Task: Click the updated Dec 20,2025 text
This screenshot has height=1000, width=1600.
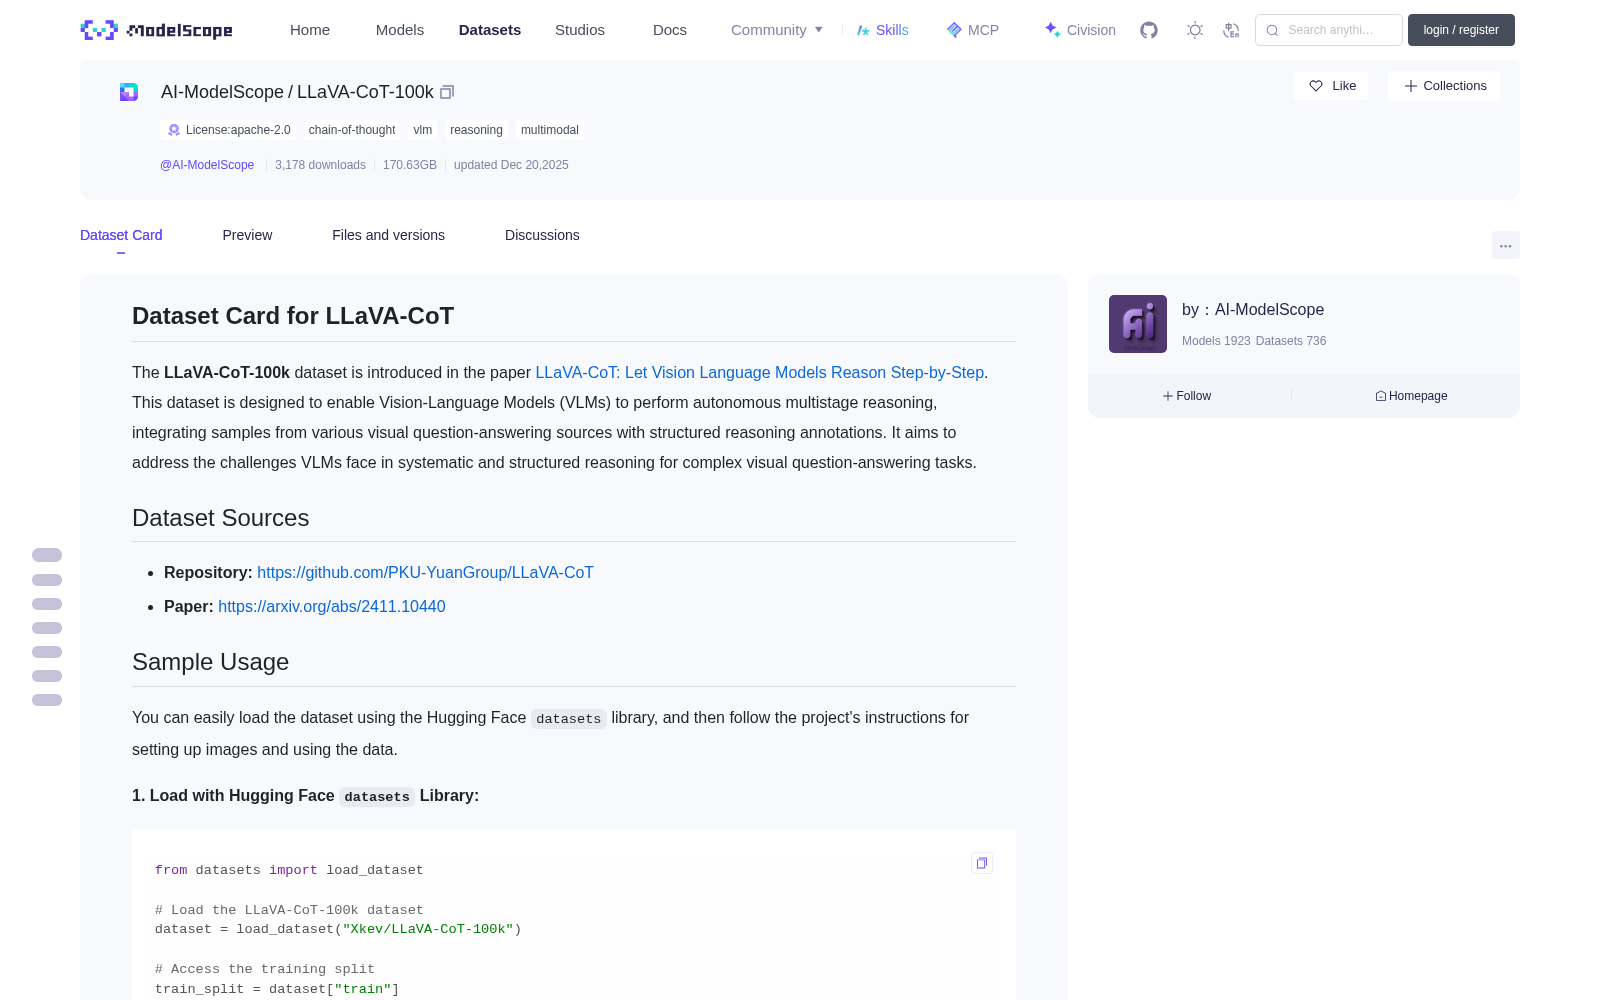Action: (511, 165)
